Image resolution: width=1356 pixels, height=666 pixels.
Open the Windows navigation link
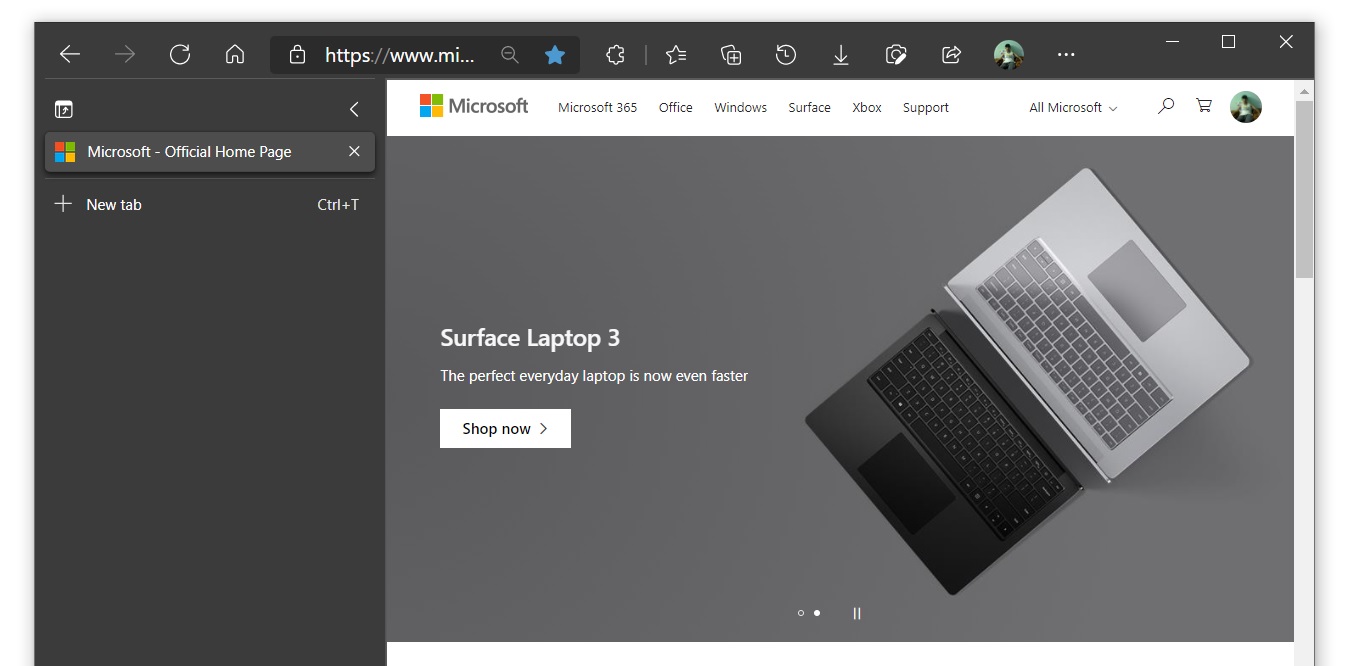coord(741,108)
